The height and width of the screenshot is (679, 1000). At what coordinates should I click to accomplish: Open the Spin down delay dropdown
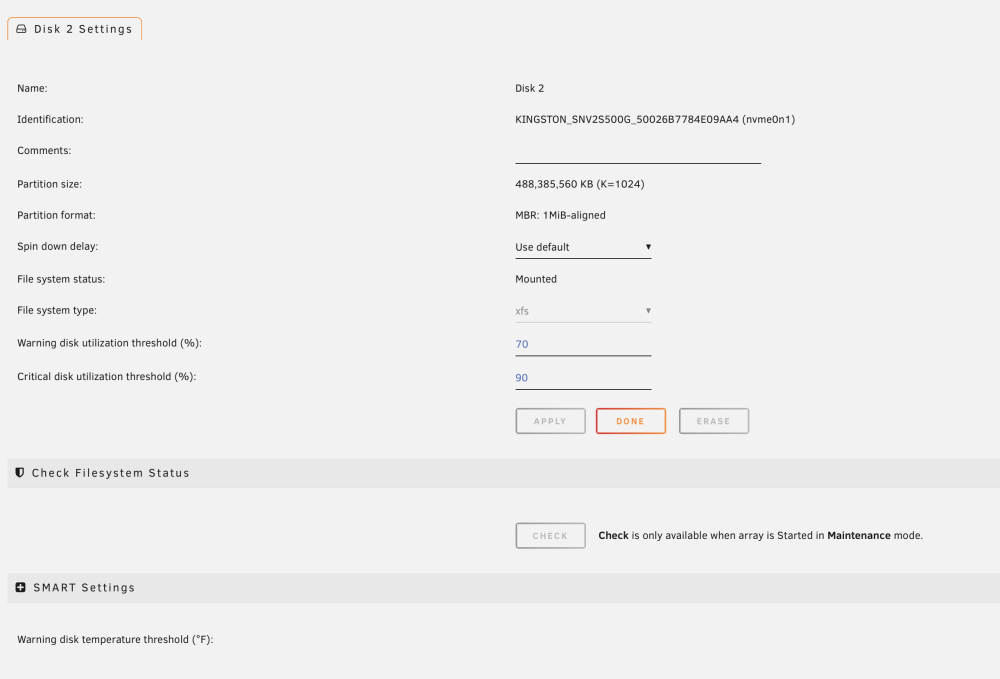(x=583, y=247)
